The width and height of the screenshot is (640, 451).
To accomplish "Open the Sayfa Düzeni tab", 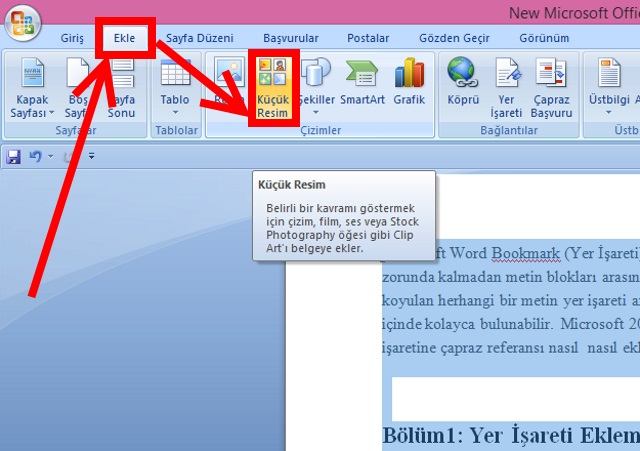I will pos(200,38).
